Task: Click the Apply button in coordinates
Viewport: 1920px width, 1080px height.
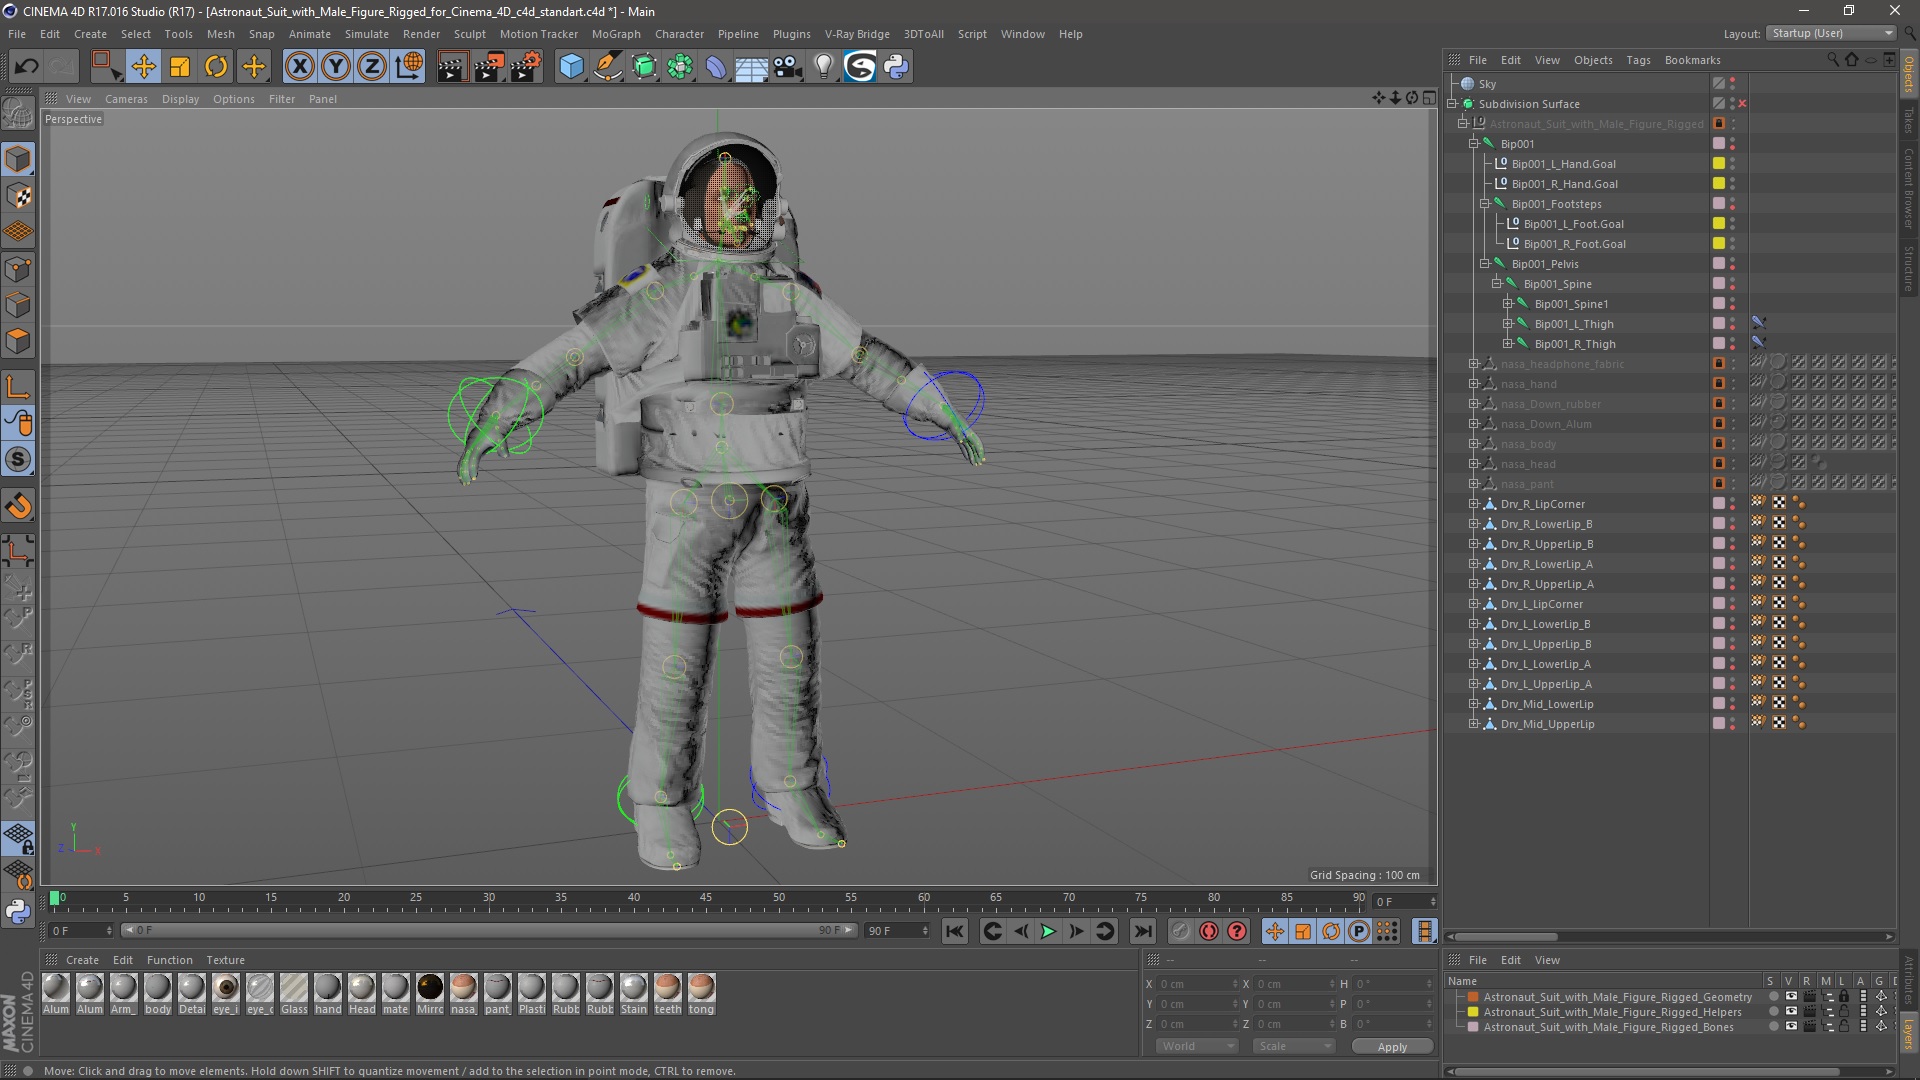Action: coord(1392,1047)
